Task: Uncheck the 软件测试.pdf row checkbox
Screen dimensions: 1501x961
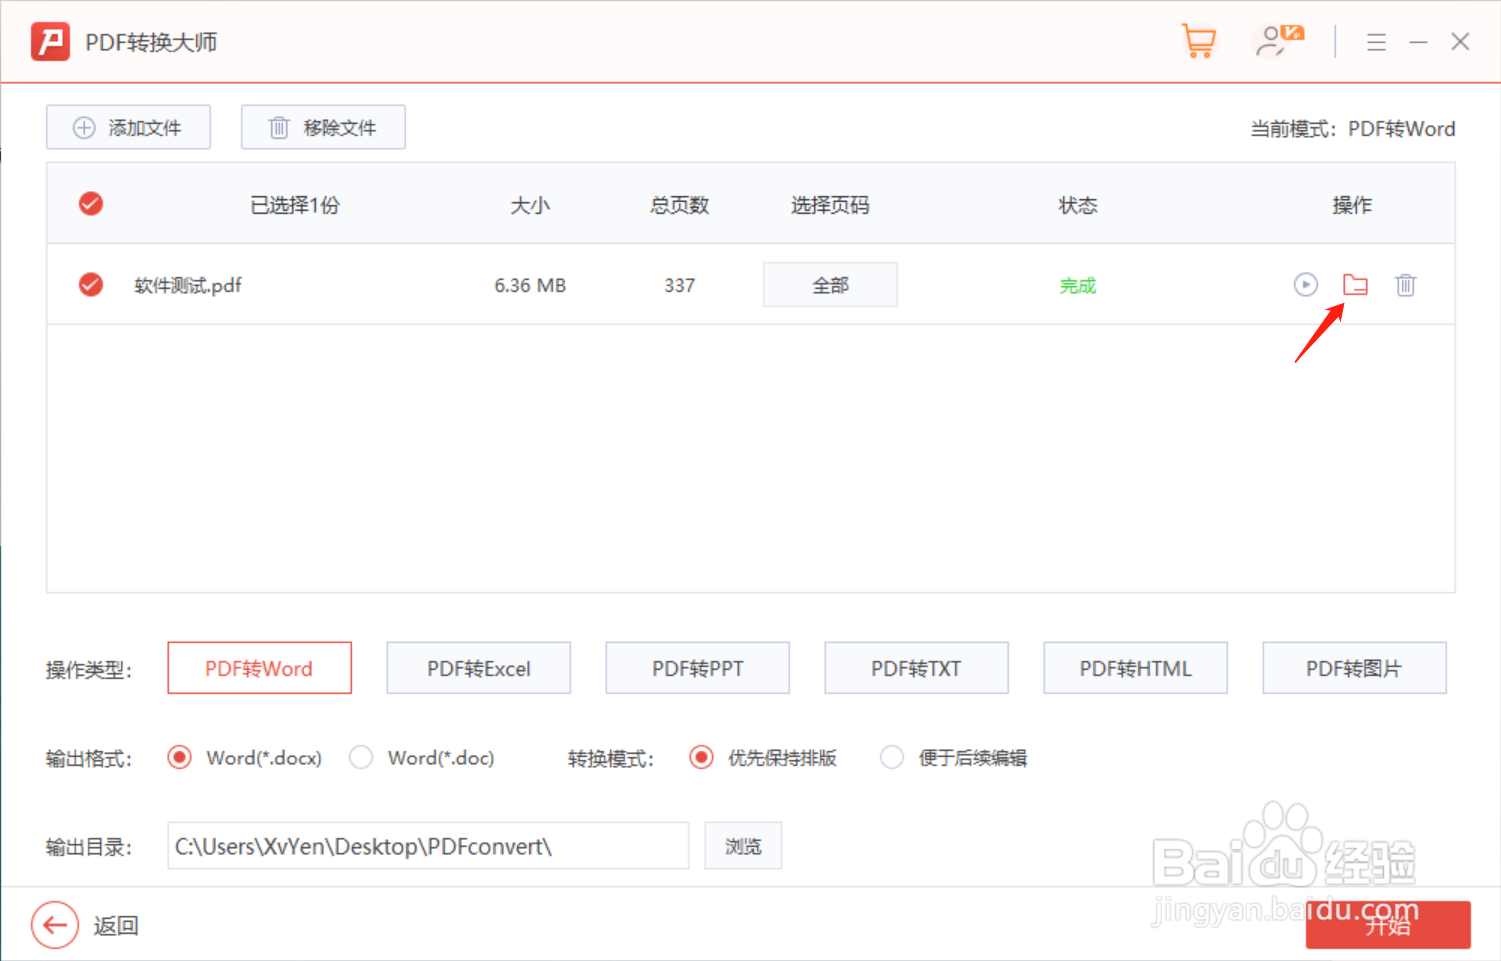Action: 91,284
